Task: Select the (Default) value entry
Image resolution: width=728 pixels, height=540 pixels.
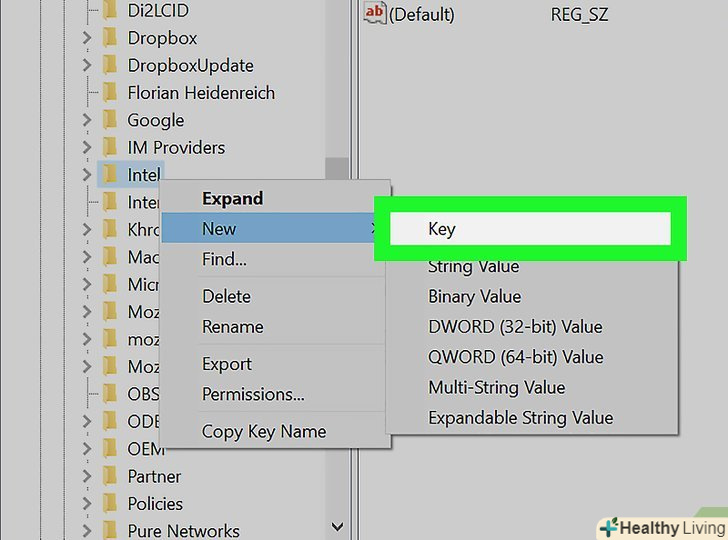Action: tap(422, 14)
